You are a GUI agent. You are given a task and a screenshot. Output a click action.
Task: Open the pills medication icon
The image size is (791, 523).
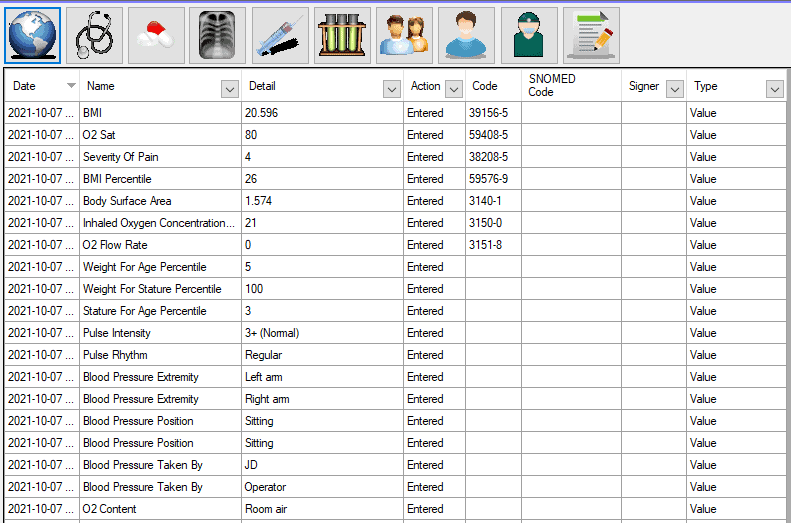[155, 35]
